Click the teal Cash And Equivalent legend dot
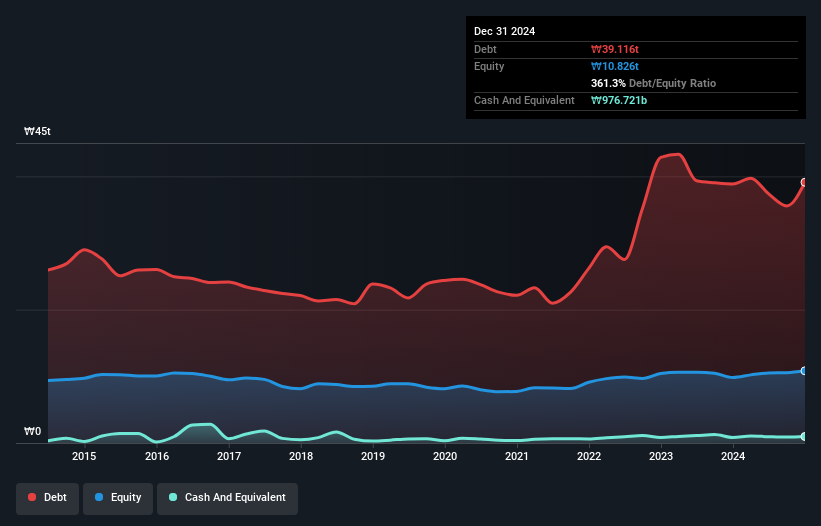 click(x=173, y=497)
